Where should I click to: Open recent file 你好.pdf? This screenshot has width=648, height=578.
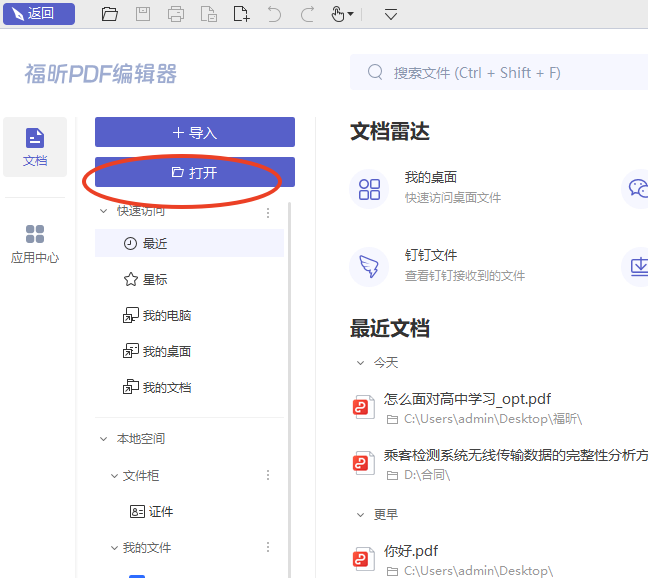pos(411,551)
